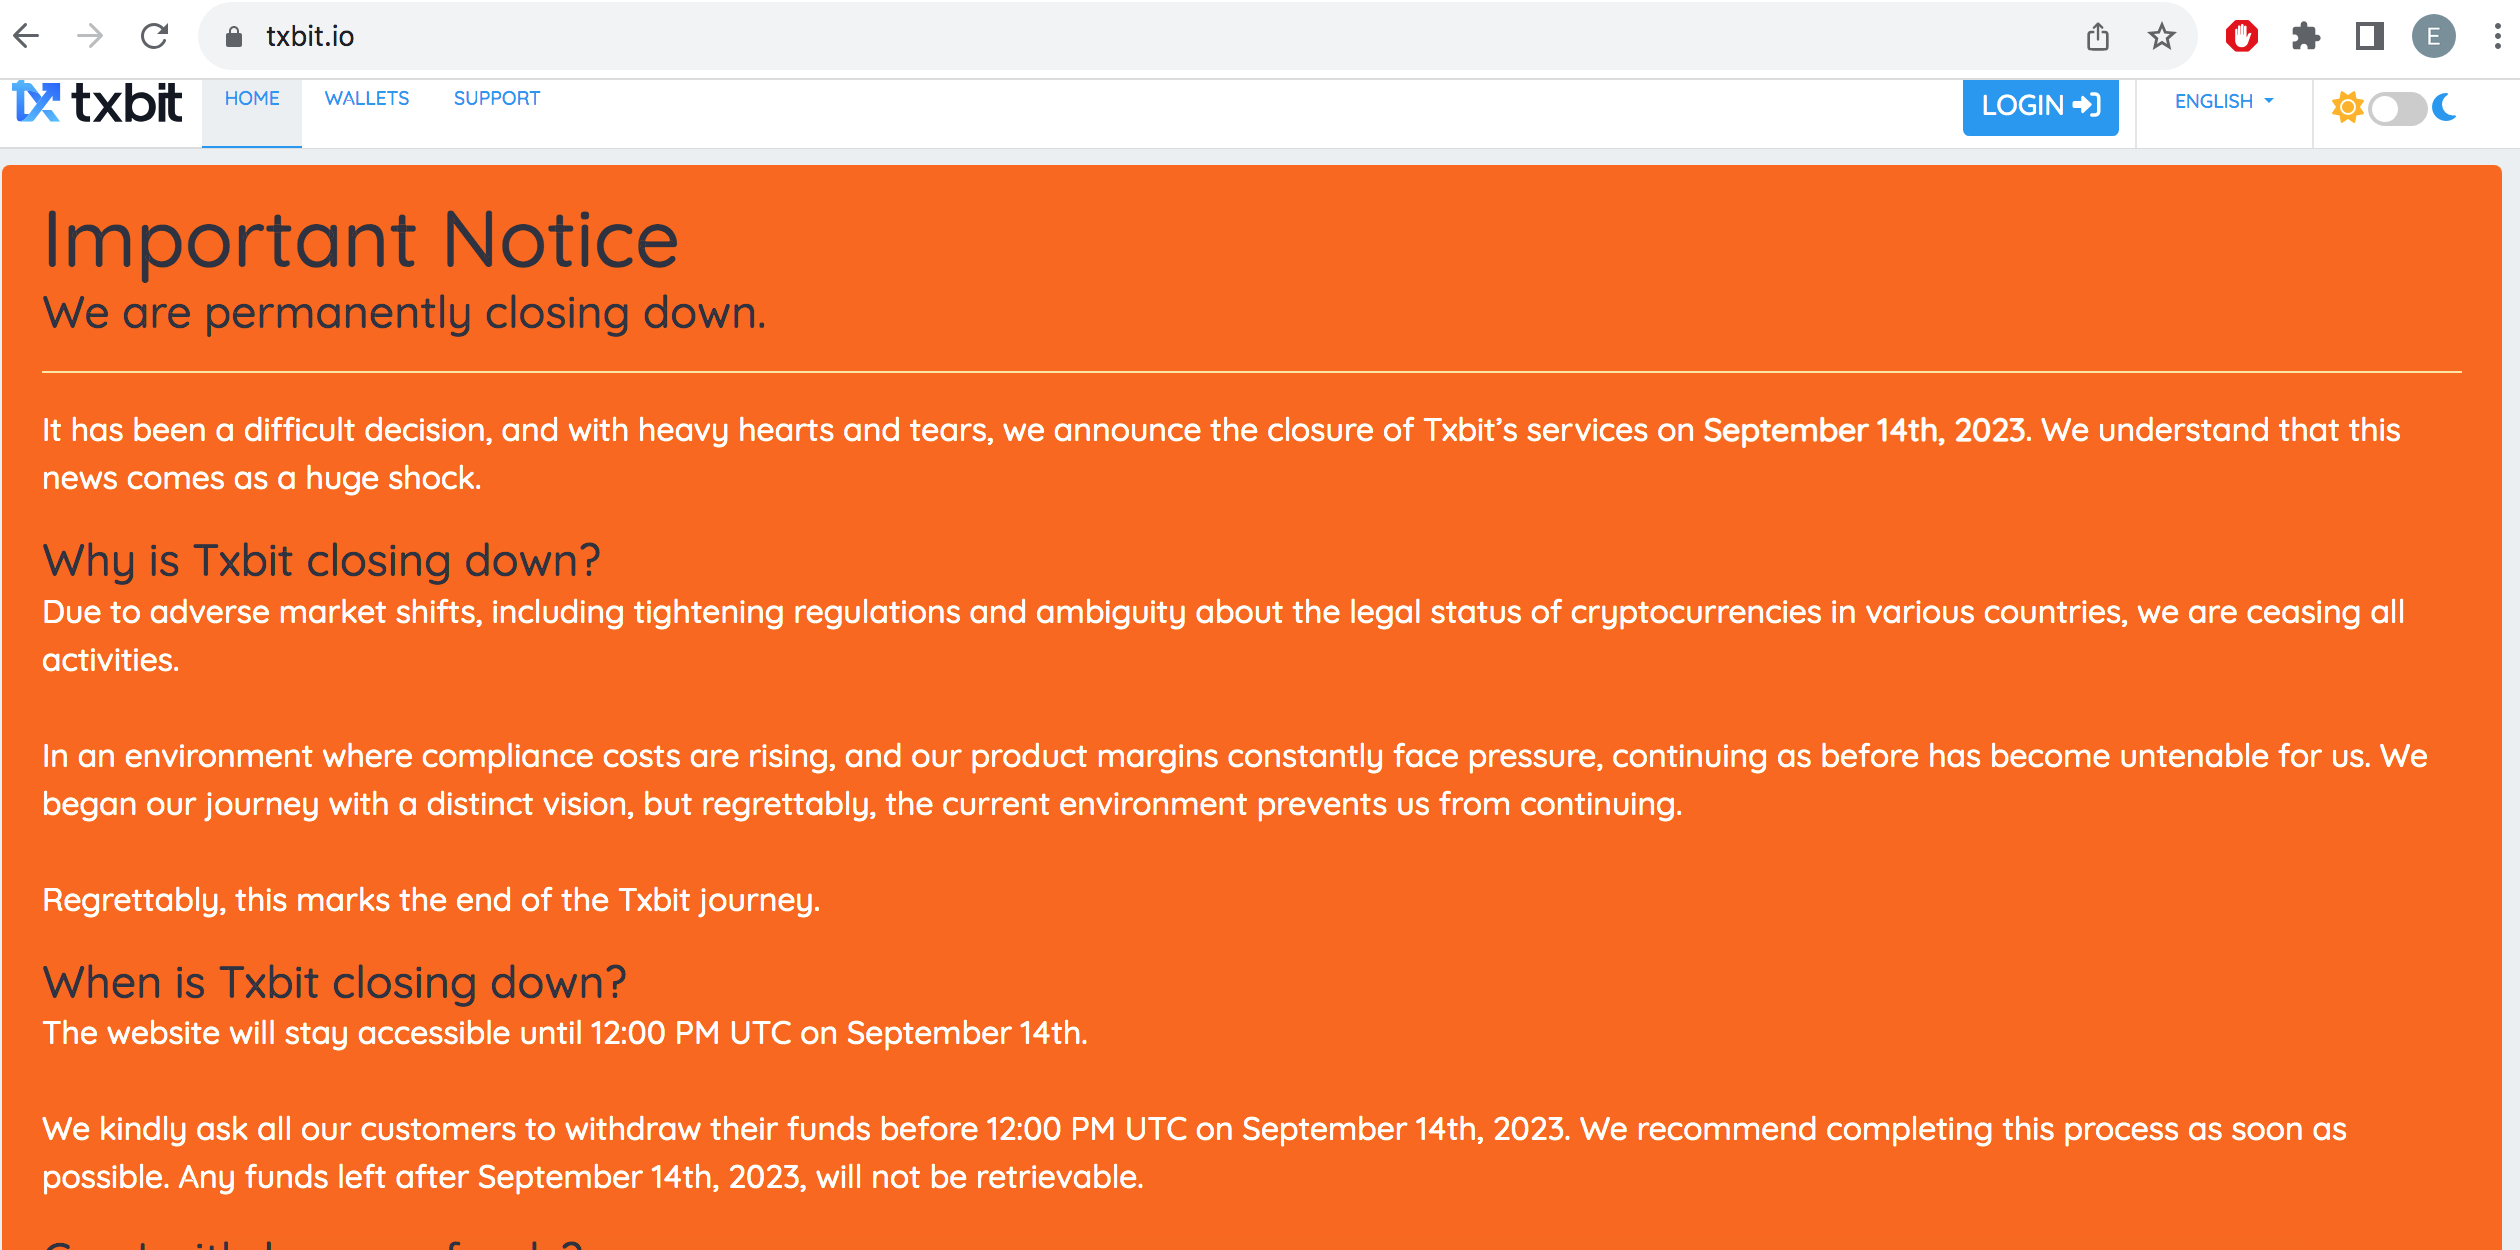
Task: Click the sun light theme icon
Action: tap(2347, 107)
